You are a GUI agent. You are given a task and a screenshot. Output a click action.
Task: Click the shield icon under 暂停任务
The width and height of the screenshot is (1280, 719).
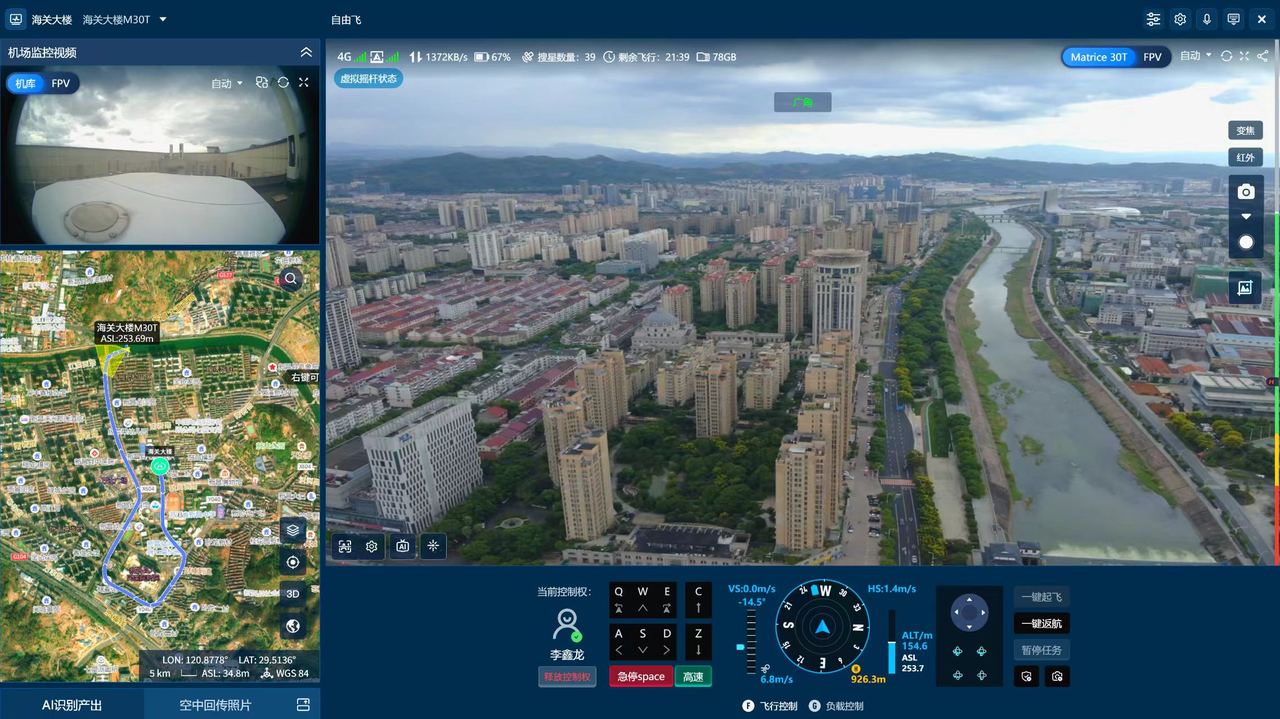(x=1027, y=677)
